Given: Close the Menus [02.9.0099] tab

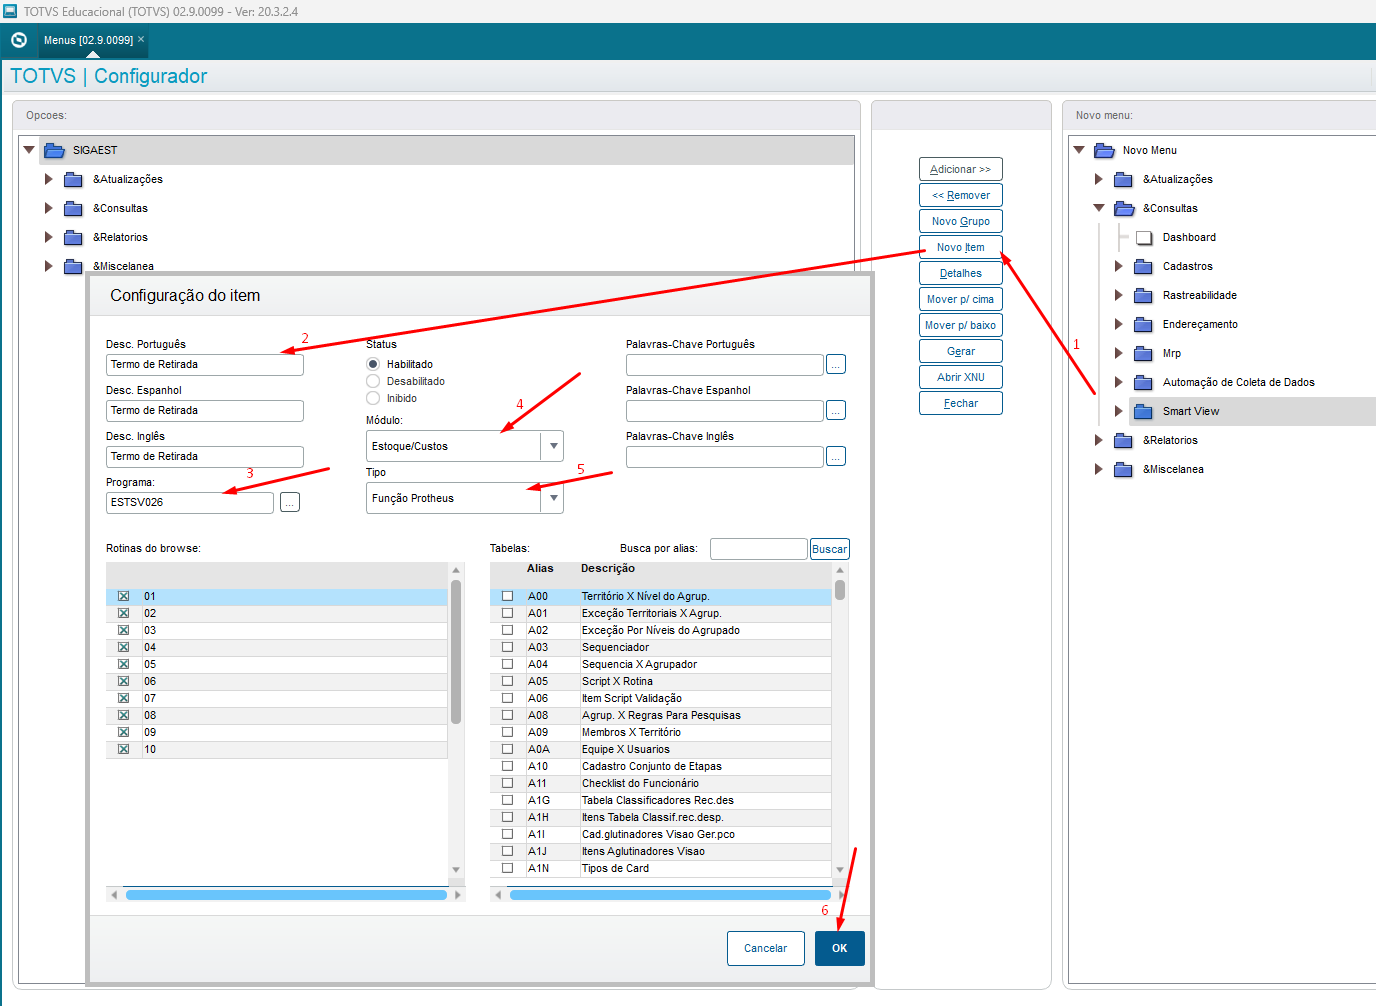Looking at the screenshot, I should (x=141, y=39).
